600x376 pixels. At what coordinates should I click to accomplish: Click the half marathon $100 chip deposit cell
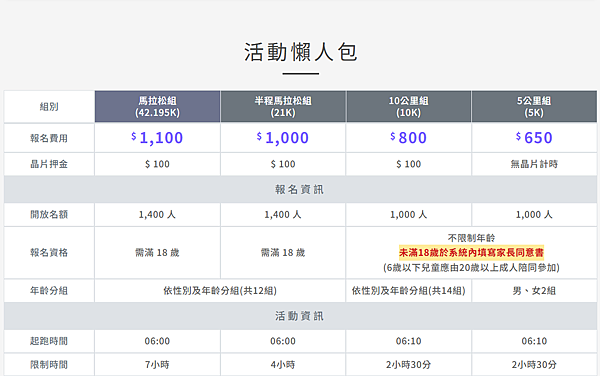click(x=283, y=164)
